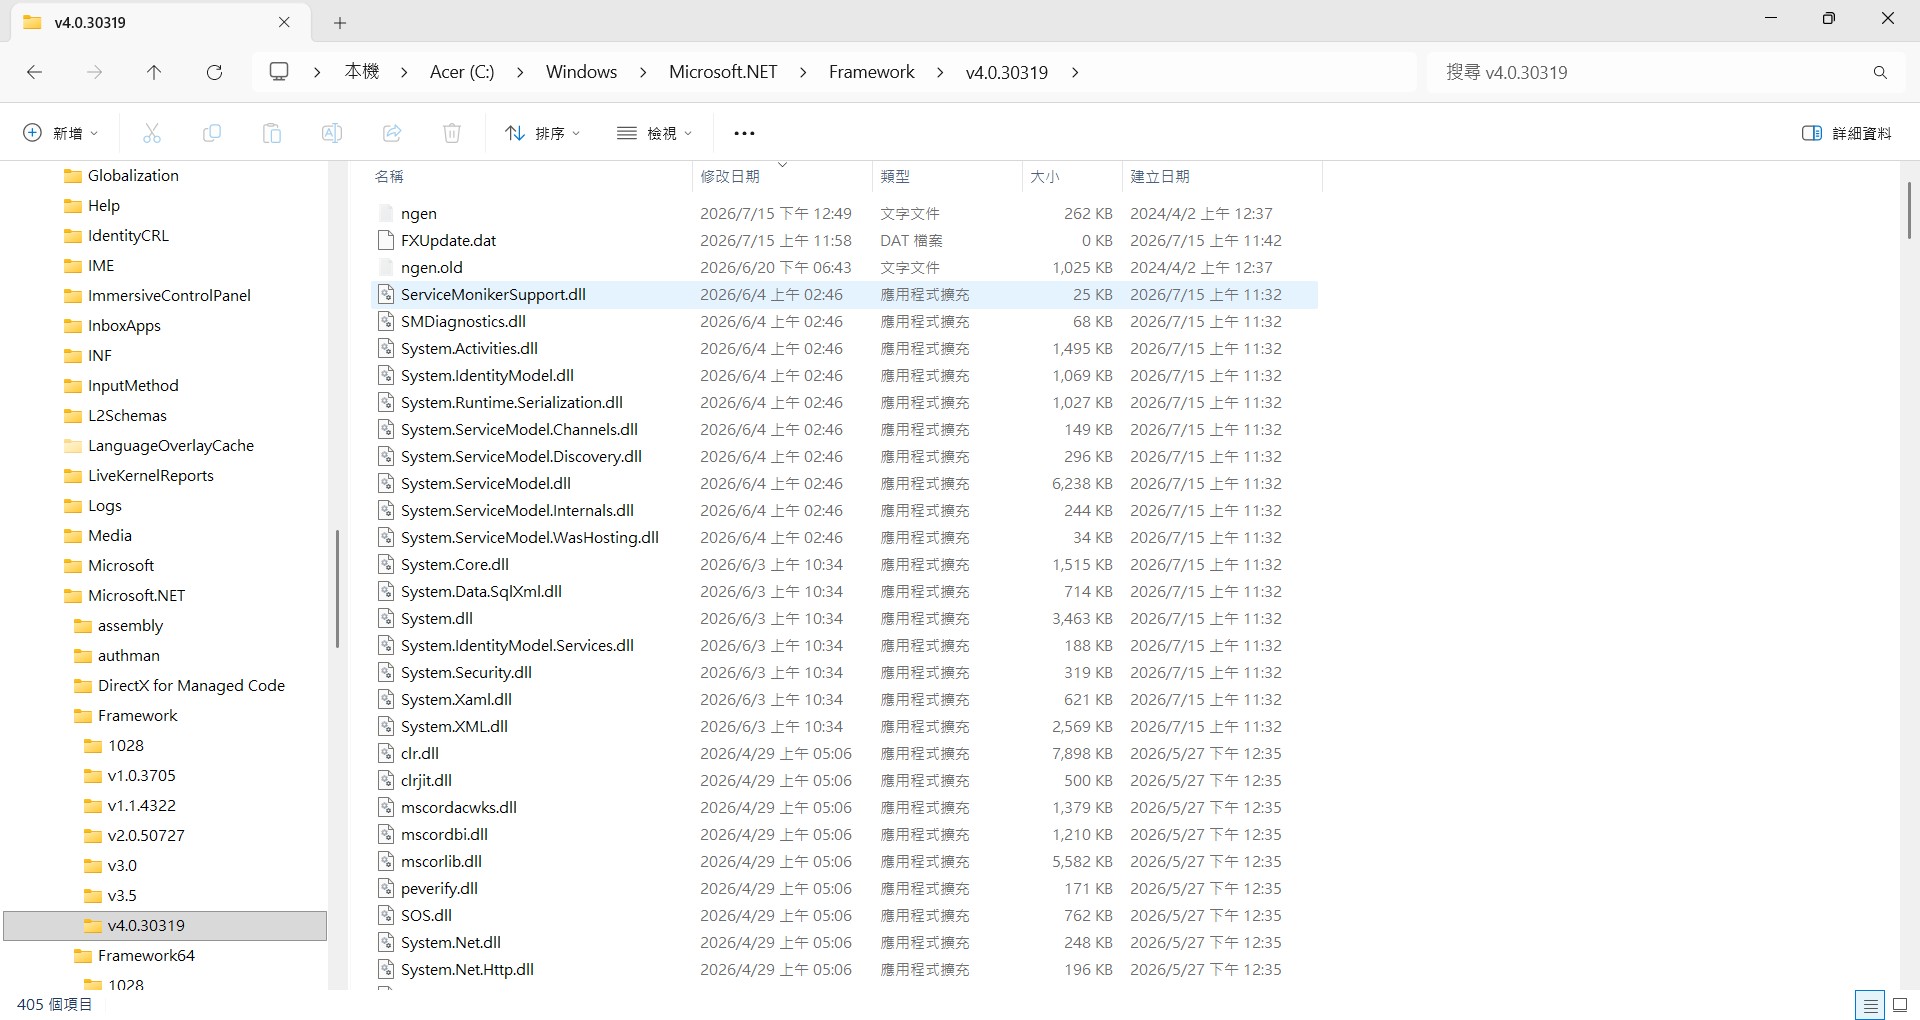Refresh the current folder view
Viewport: 1920px width, 1020px height.
click(214, 72)
